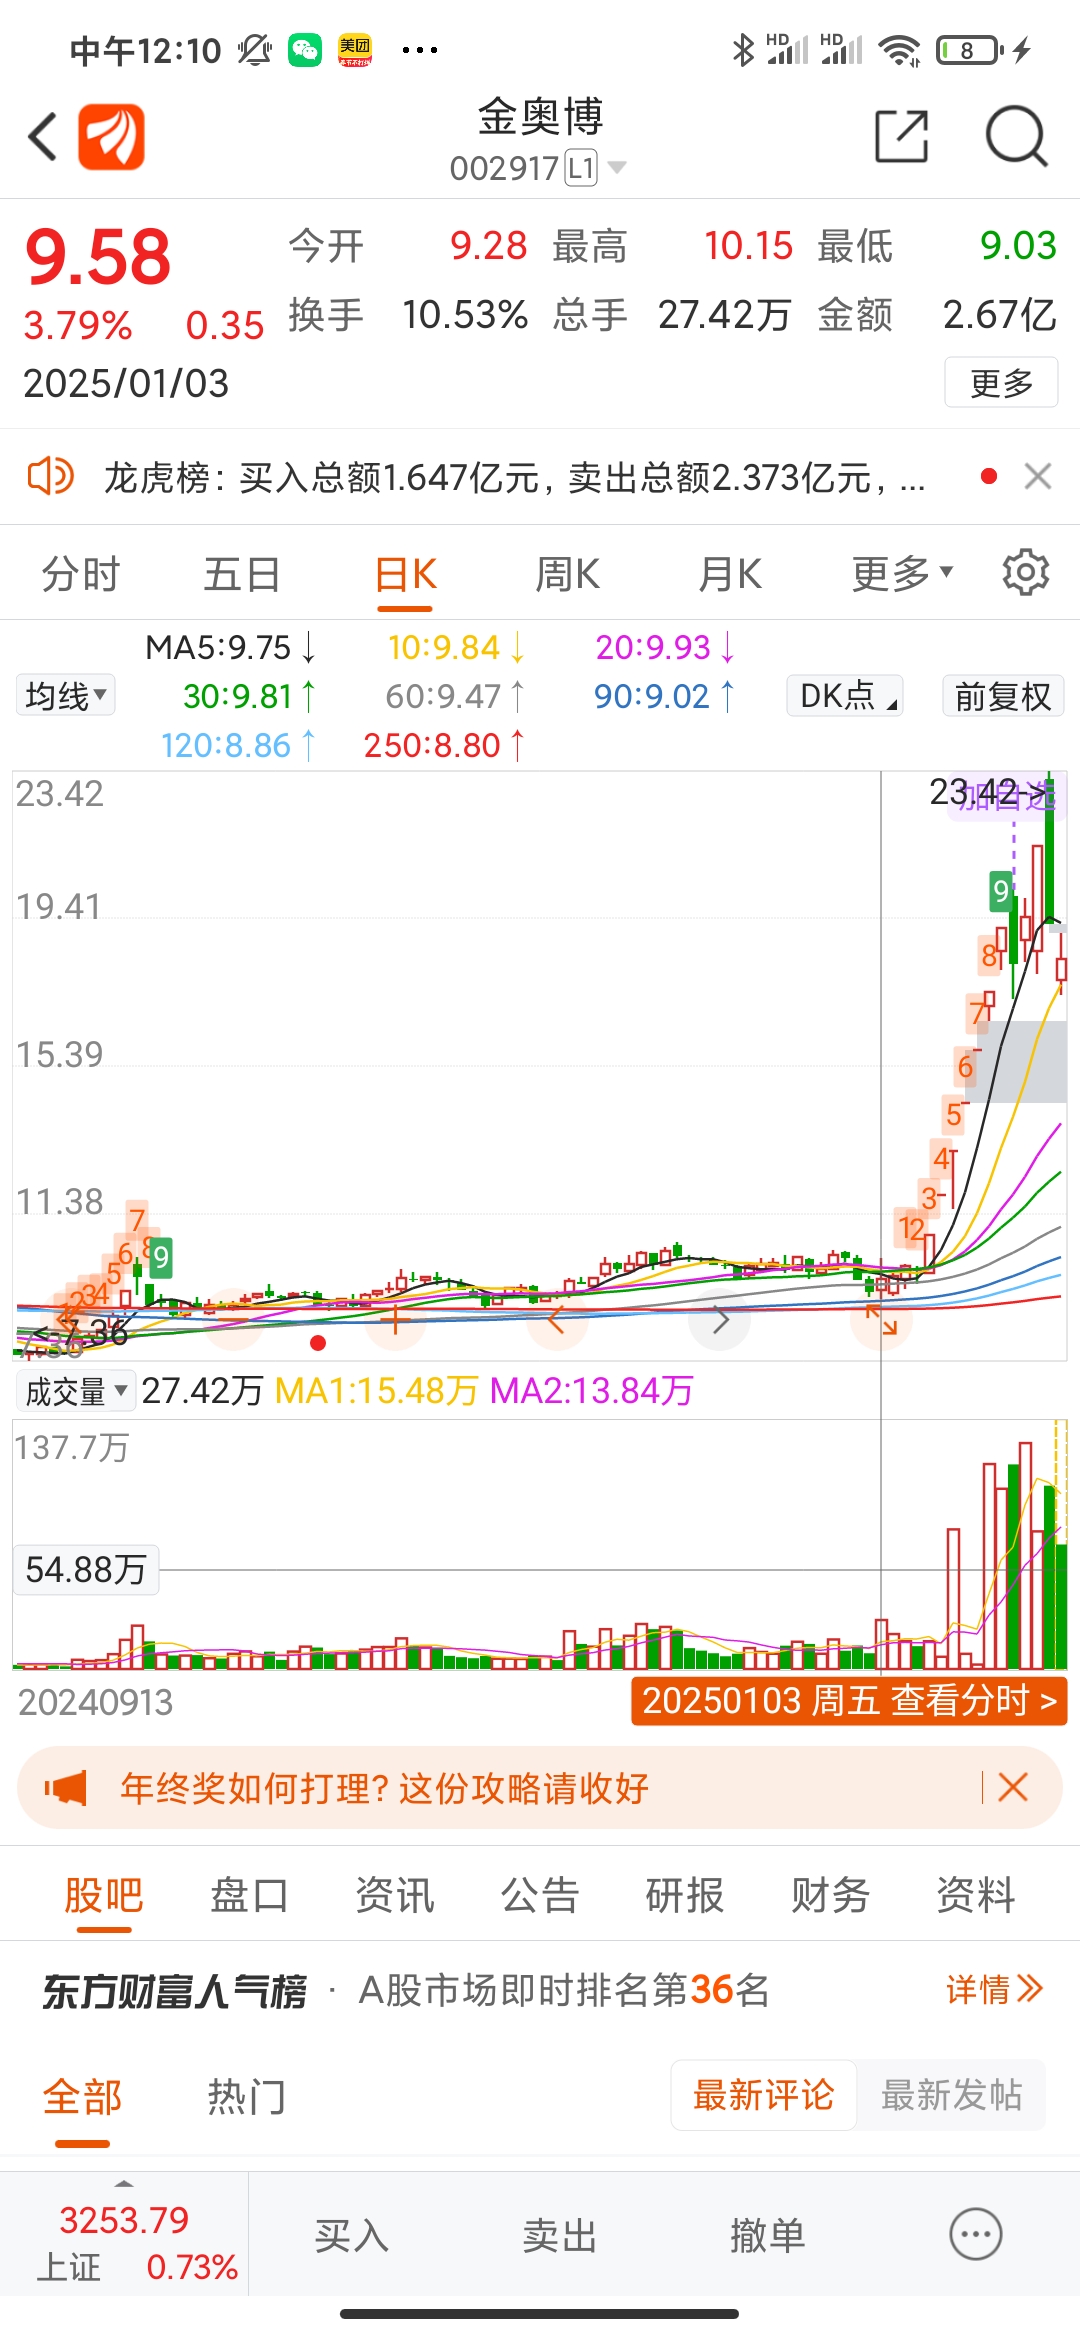This screenshot has height=2340, width=1080.
Task: Tap the Wi-Fi status icon
Action: 899,50
